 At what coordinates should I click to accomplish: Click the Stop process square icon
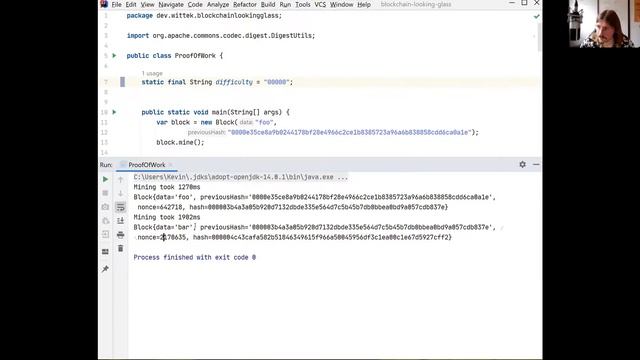105,193
